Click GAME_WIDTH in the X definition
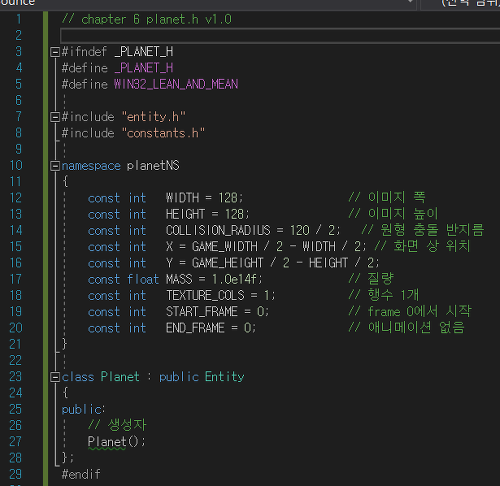This screenshot has height=486, width=500. (x=225, y=247)
